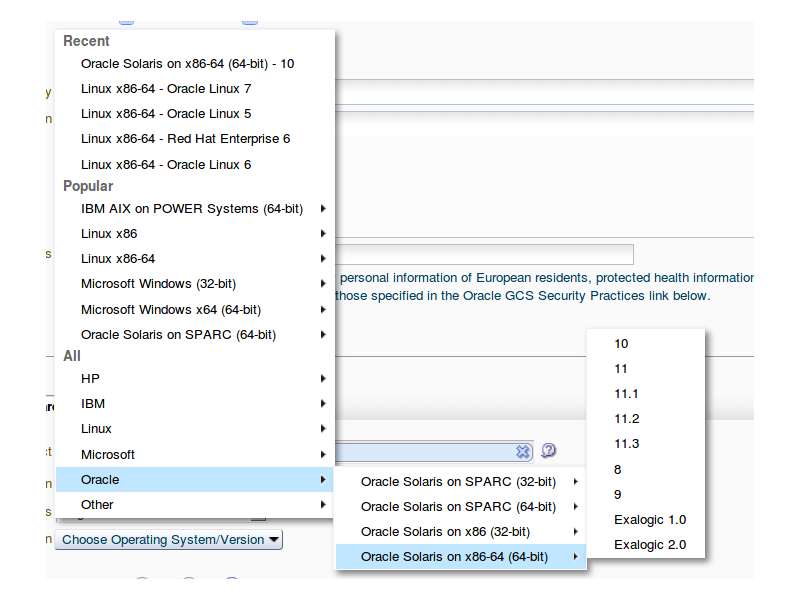The height and width of the screenshot is (600, 800).
Task: Choose Exalogic 2.0 version
Action: (646, 545)
